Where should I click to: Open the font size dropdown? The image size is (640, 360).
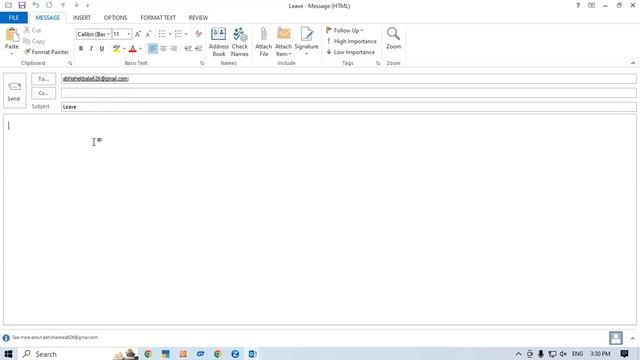pos(129,34)
